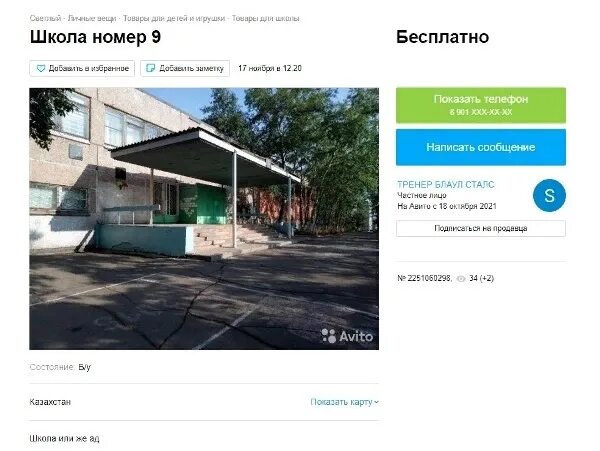600x451 pixels.
Task: Open the Показать карту link
Action: tap(341, 402)
